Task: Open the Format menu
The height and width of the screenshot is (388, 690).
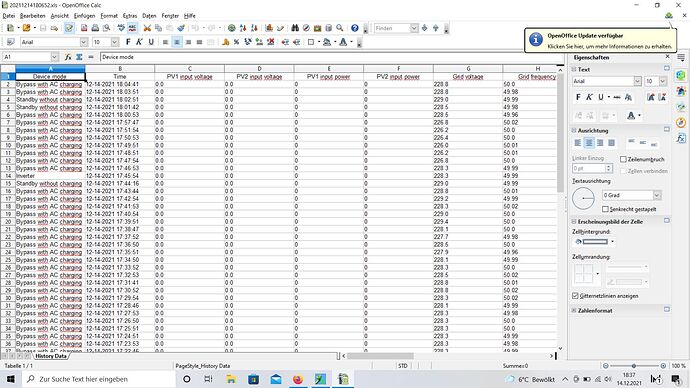Action: [109, 16]
